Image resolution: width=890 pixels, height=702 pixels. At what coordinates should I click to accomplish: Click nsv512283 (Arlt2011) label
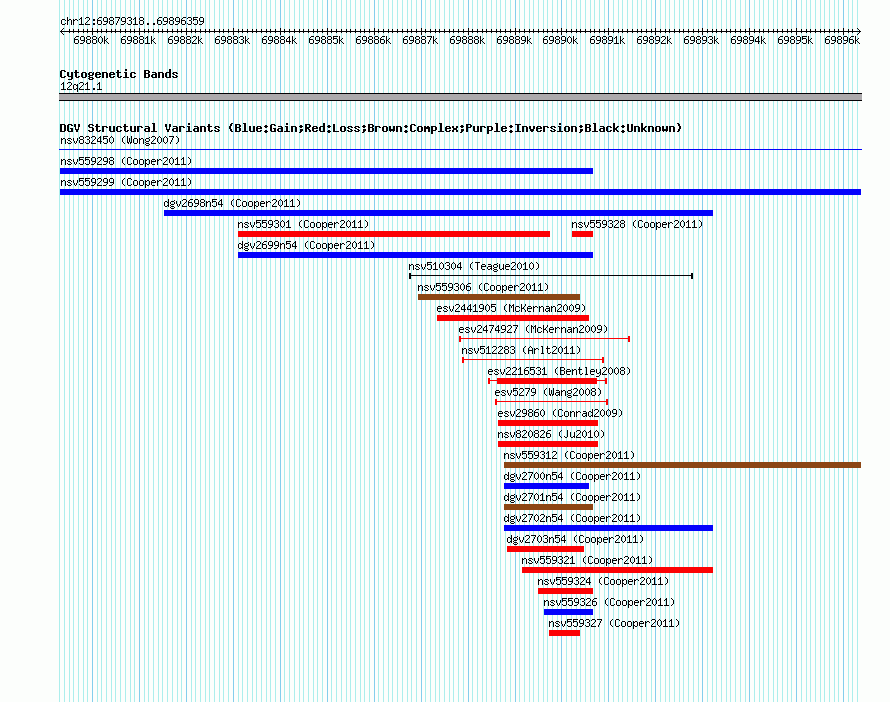[x=521, y=350]
